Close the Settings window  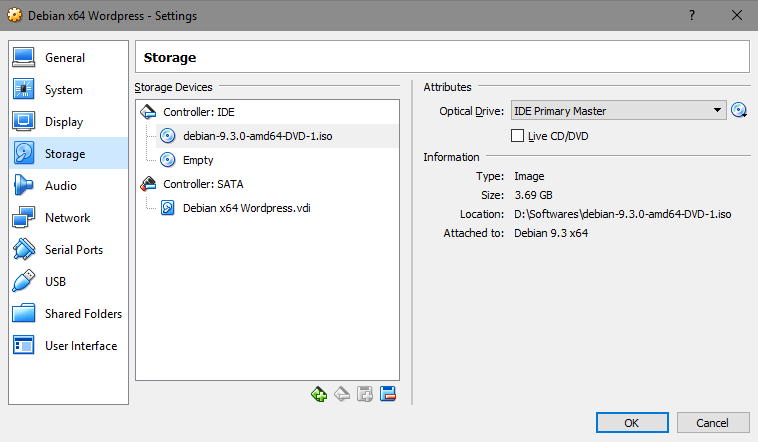(737, 15)
